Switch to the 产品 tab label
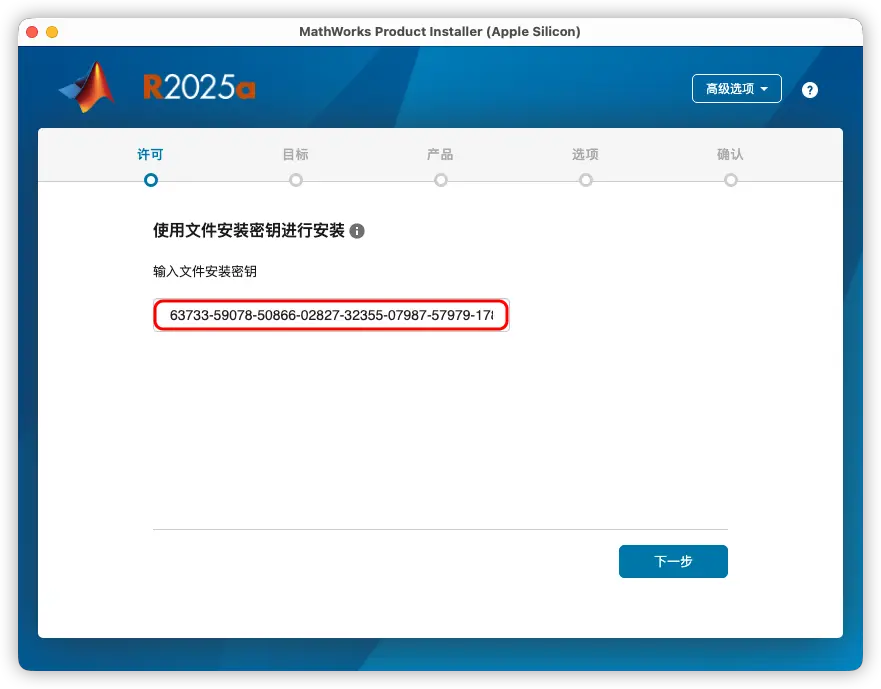 tap(440, 154)
